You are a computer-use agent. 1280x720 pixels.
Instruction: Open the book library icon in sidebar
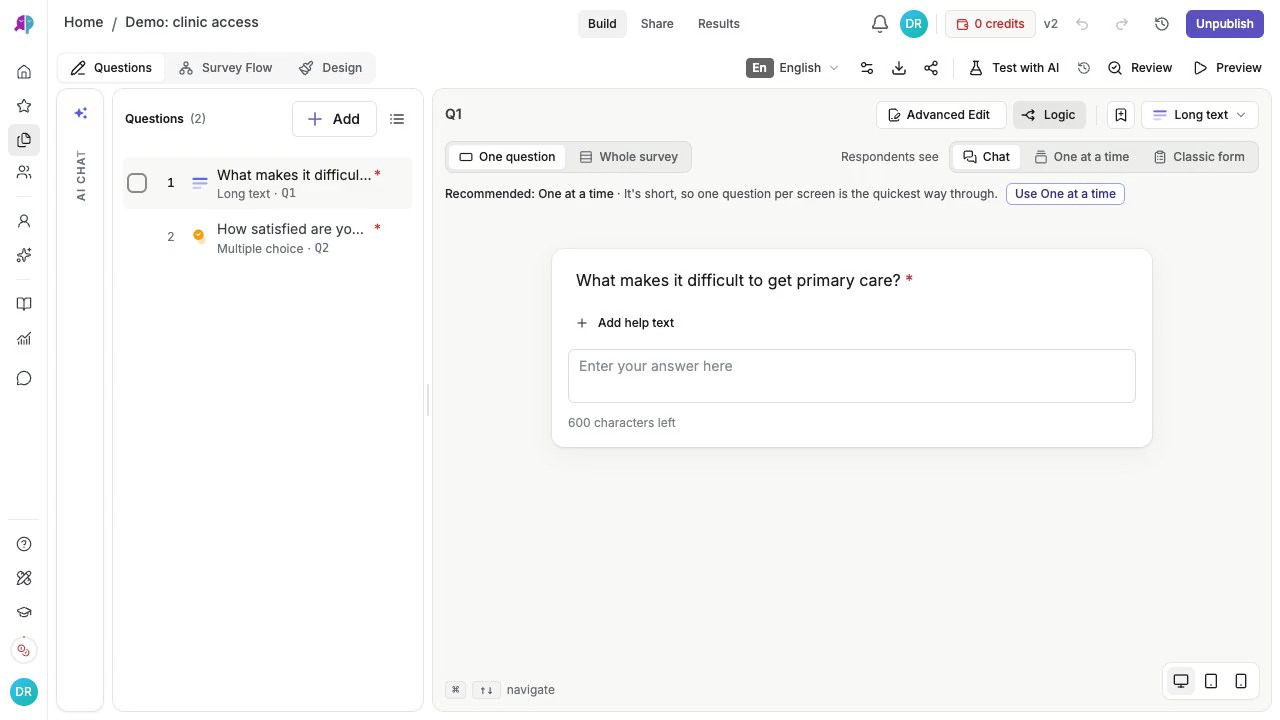[x=24, y=304]
